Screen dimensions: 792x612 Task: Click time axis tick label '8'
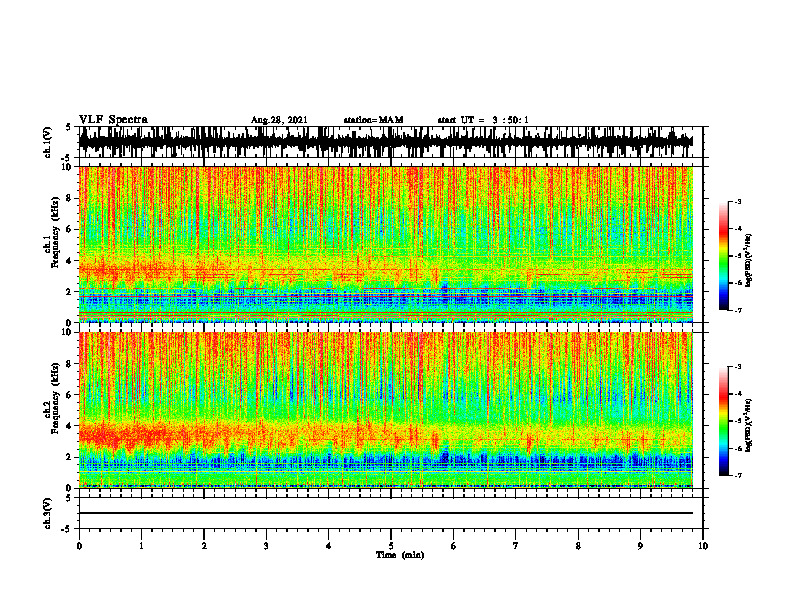coord(578,546)
